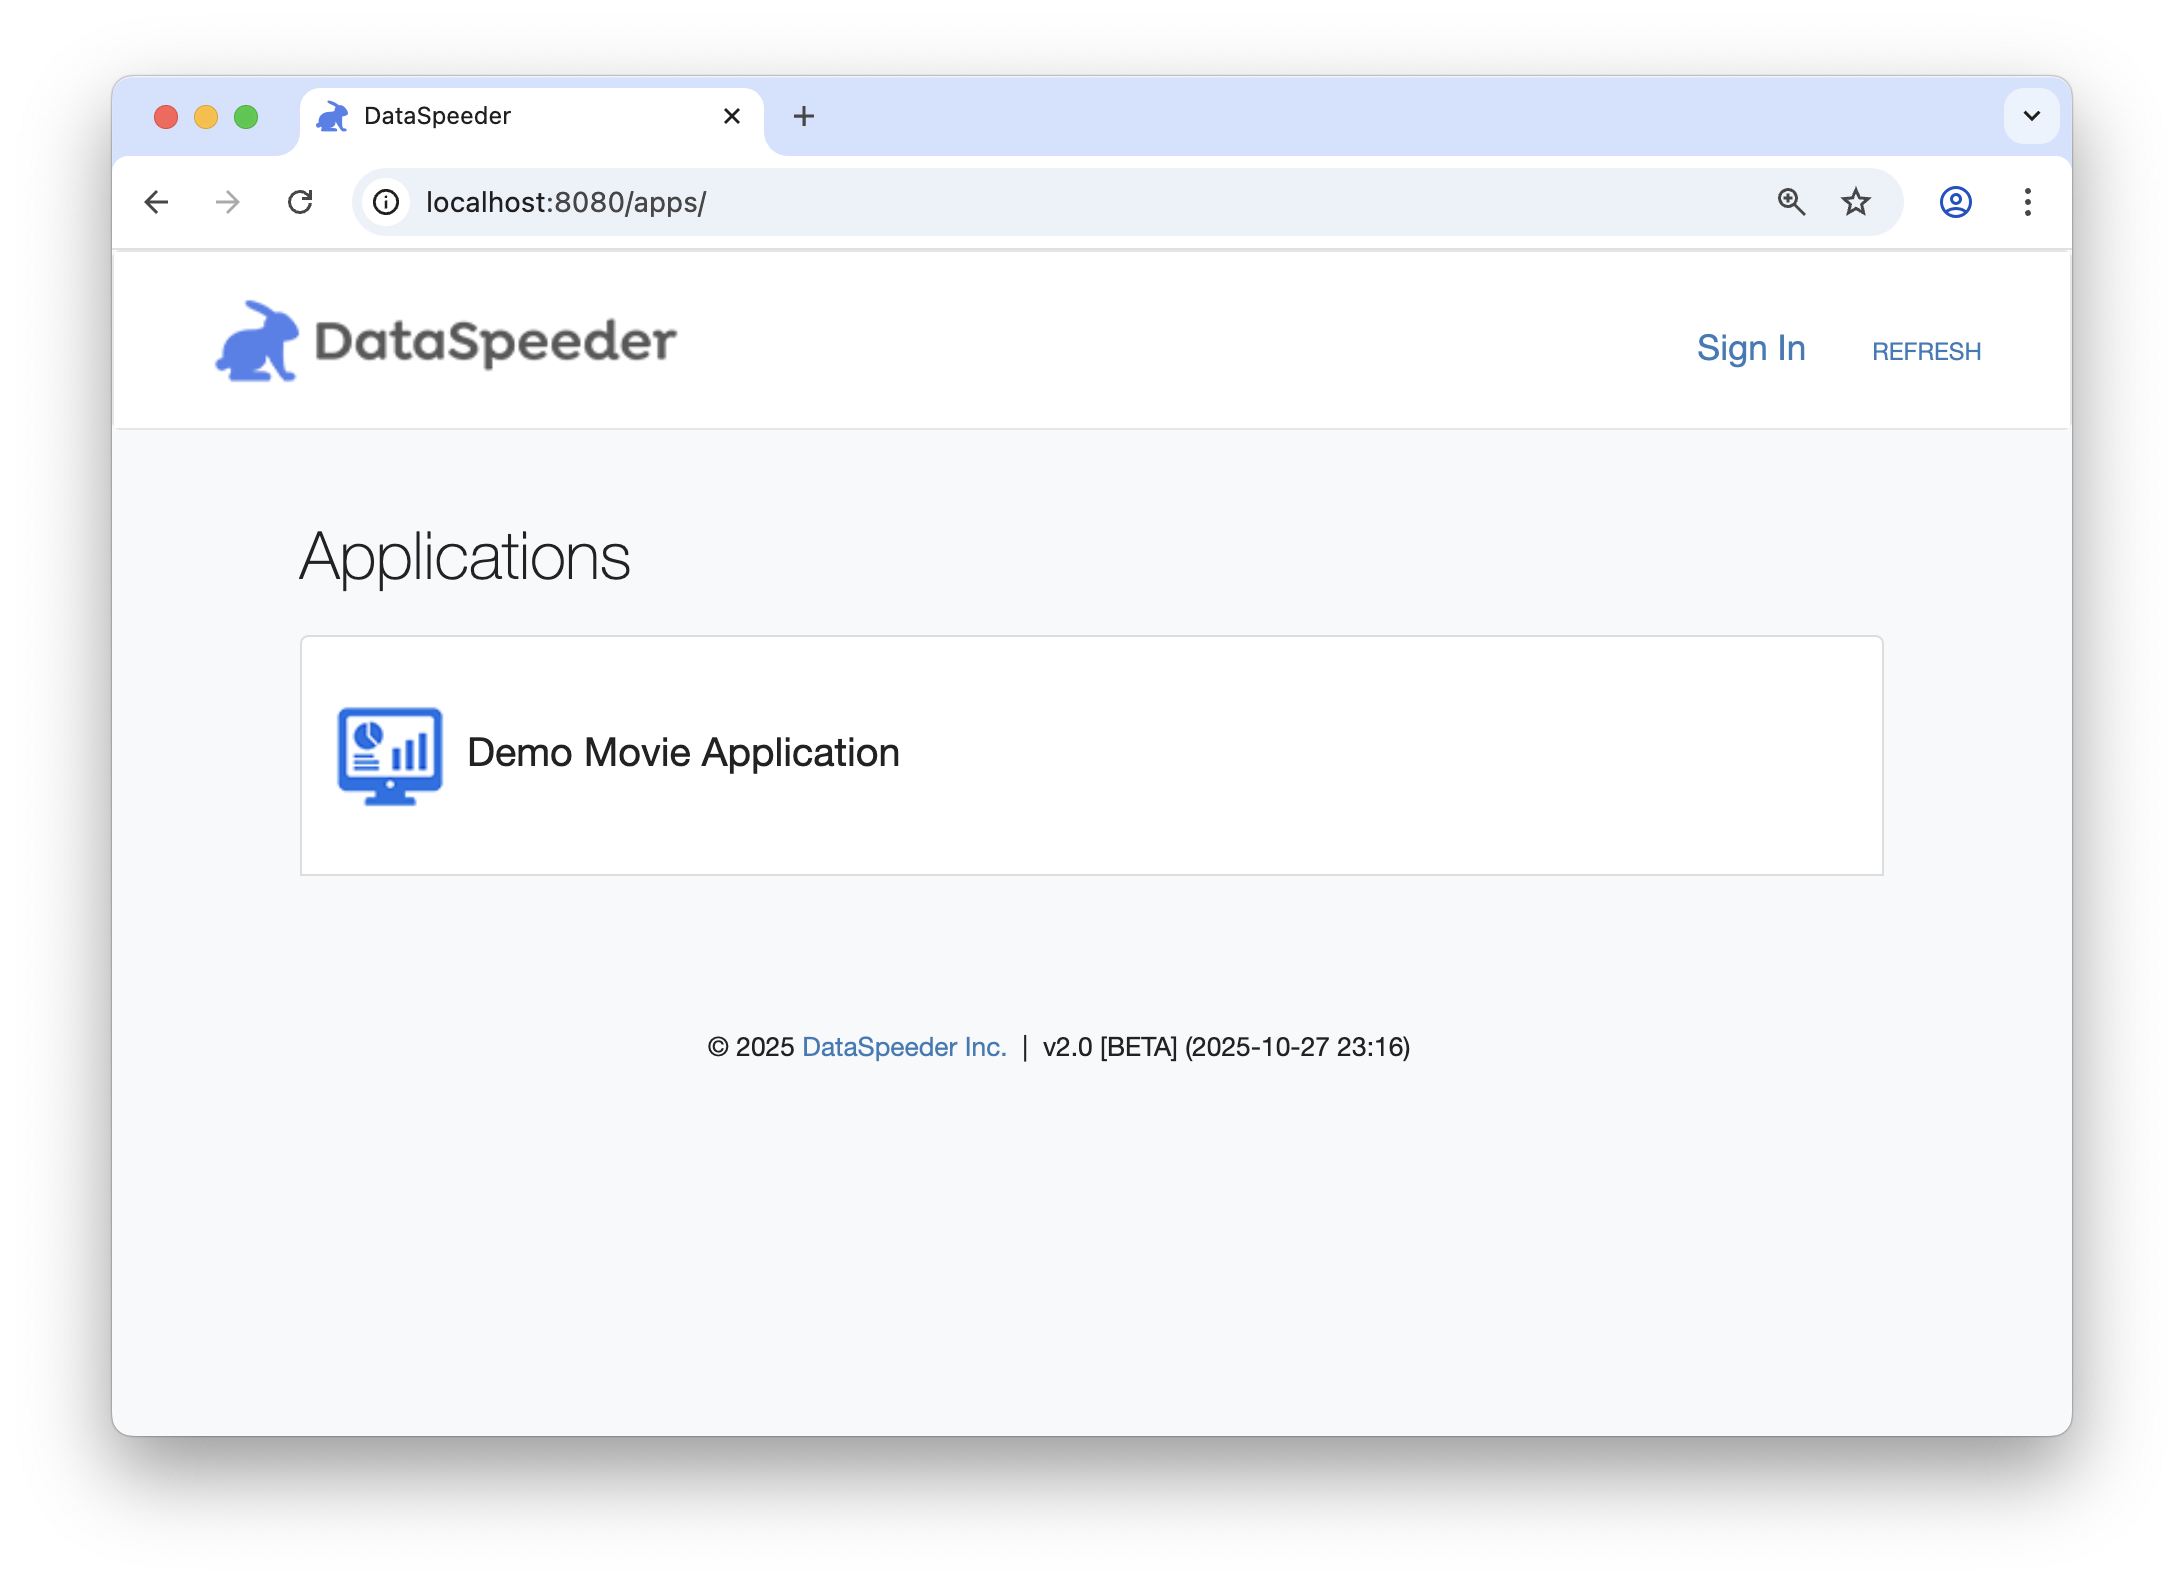Expand the tab search dropdown chevron
This screenshot has width=2184, height=1584.
pyautogui.click(x=2031, y=116)
